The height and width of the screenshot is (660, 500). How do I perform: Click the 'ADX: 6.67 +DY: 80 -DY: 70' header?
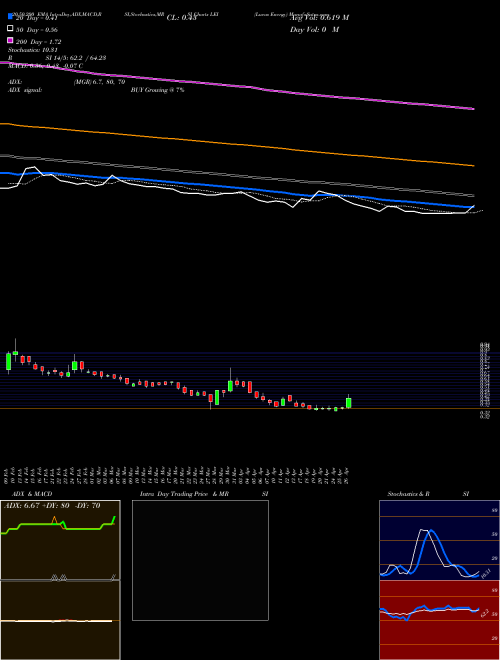click(x=52, y=506)
